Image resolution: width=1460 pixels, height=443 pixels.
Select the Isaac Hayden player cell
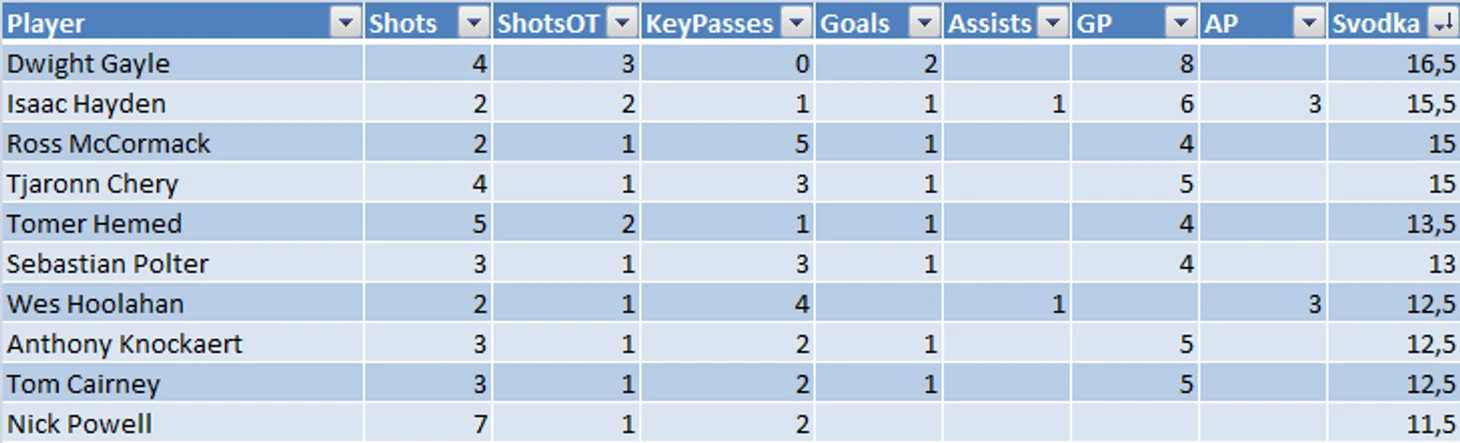click(182, 103)
